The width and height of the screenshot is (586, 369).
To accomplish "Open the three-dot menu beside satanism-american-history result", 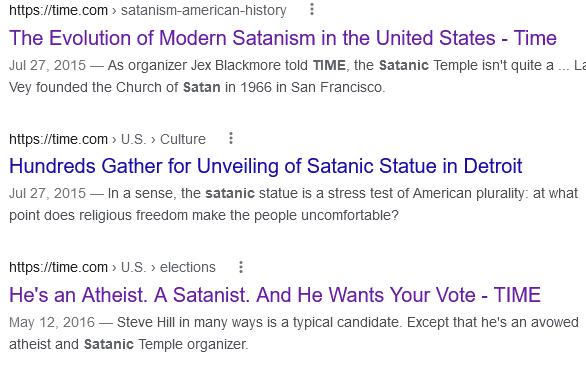I will click(312, 9).
